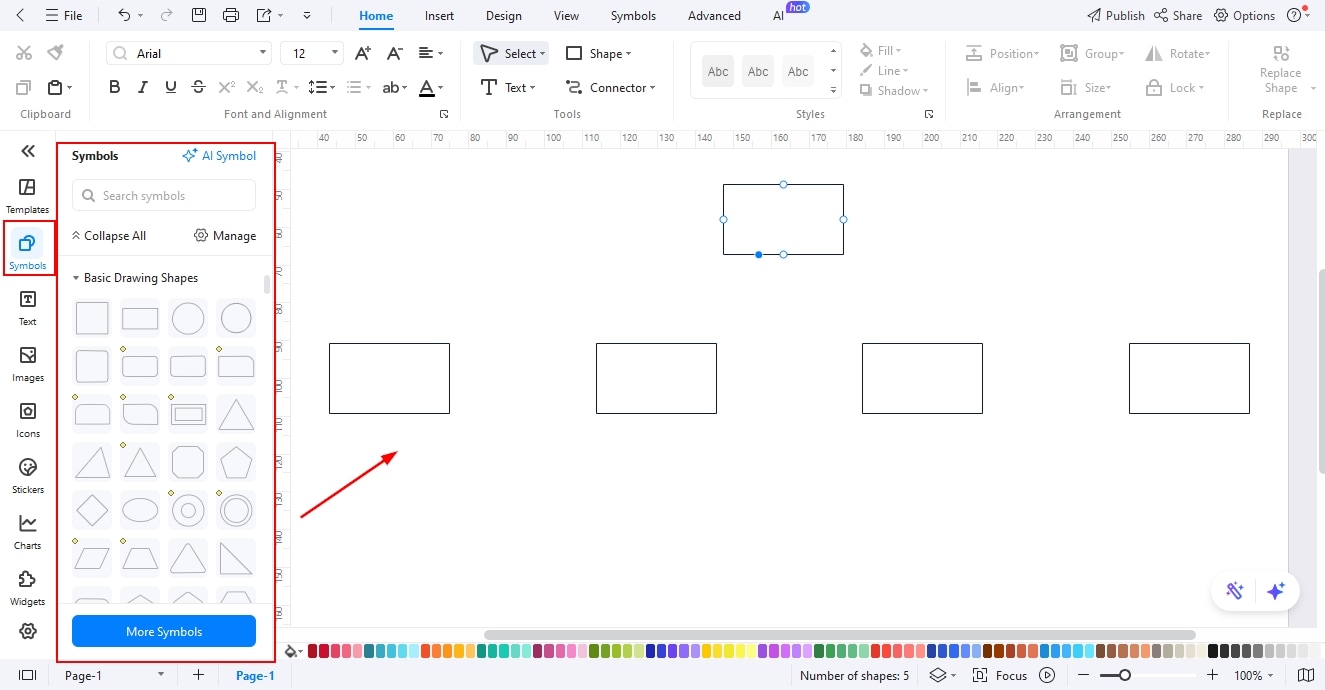Switch to the Templates sidebar panel
This screenshot has height=690, width=1325.
(27, 192)
